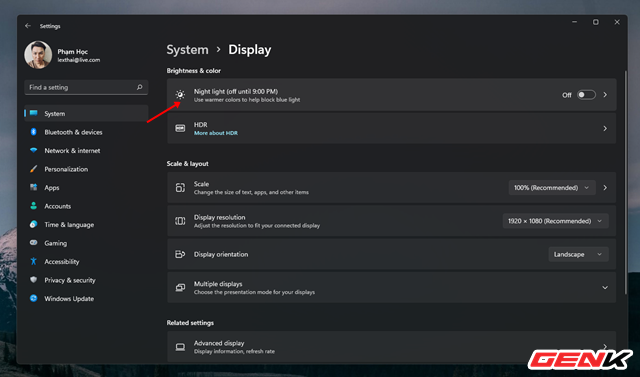
Task: Click the System monitor icon in sidebar
Action: click(34, 113)
